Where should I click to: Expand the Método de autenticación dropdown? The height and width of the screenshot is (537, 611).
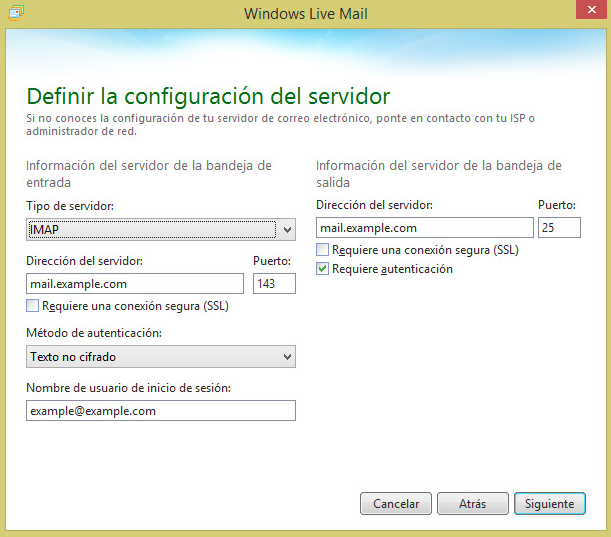pyautogui.click(x=161, y=357)
